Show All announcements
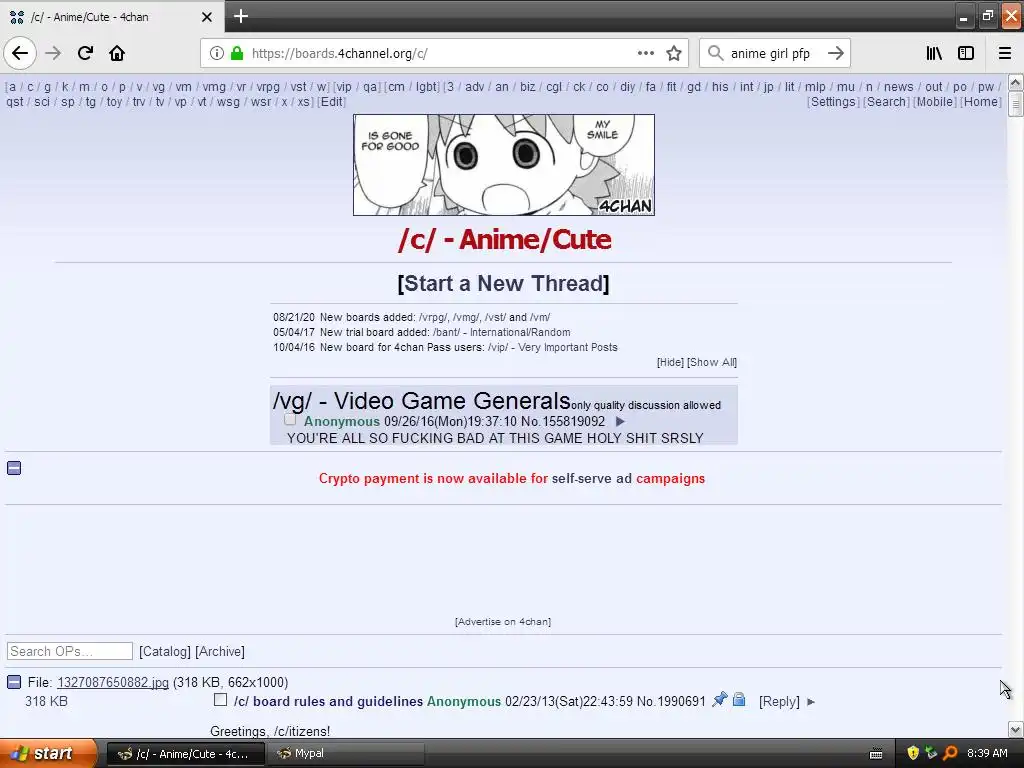This screenshot has height=768, width=1024. pyautogui.click(x=712, y=362)
